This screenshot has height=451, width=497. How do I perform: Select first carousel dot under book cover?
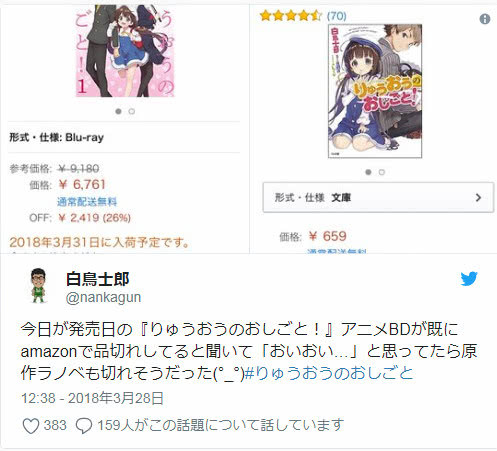pos(368,172)
